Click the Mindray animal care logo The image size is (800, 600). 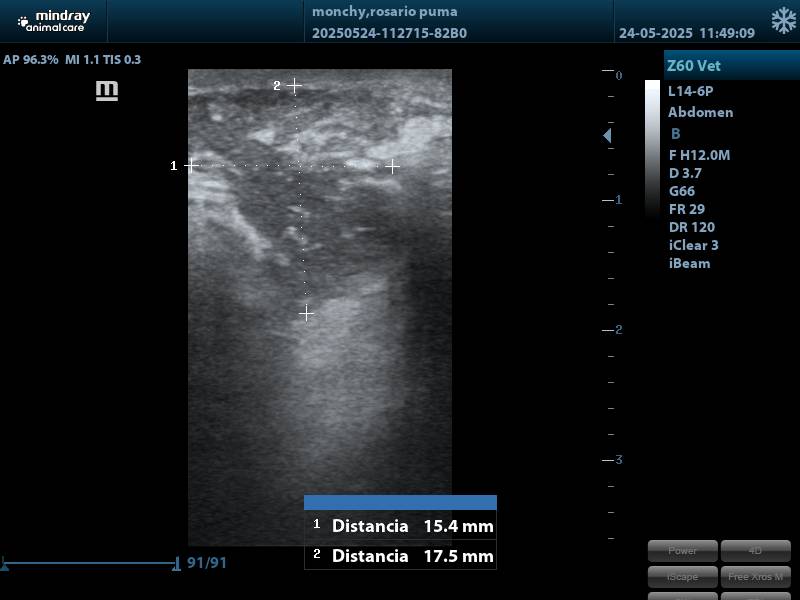click(x=54, y=21)
